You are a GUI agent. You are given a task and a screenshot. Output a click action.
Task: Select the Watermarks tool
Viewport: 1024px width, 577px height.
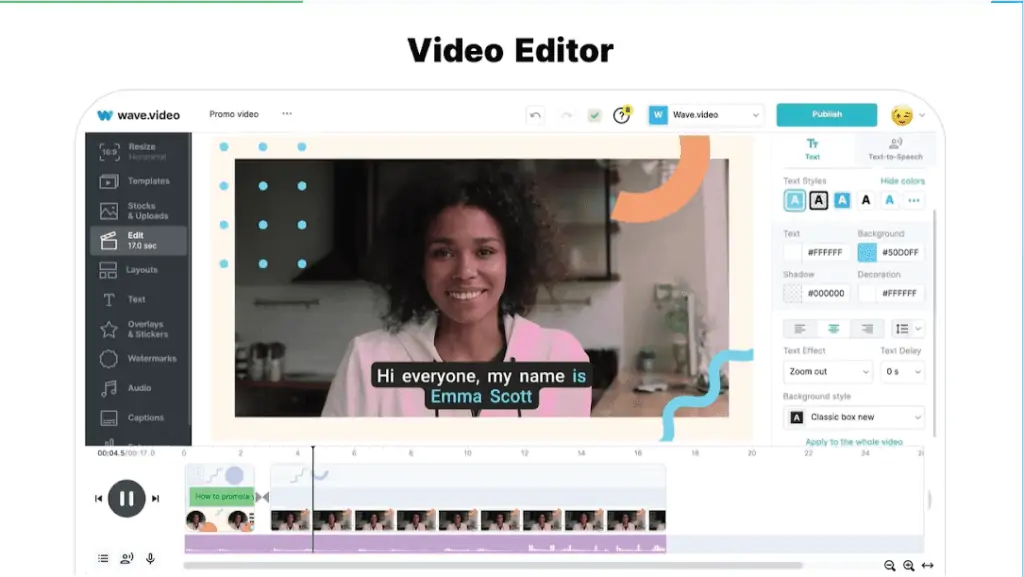click(140, 357)
